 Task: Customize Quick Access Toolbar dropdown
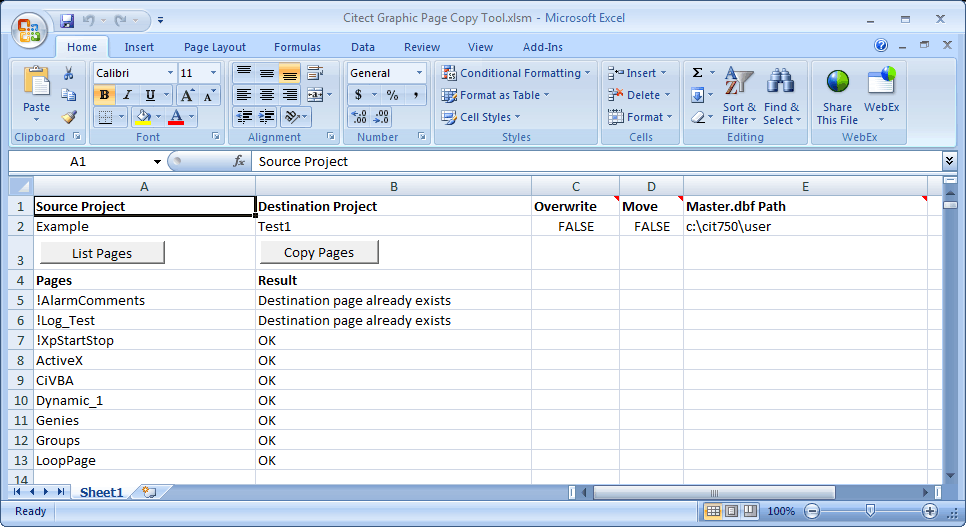[x=160, y=20]
